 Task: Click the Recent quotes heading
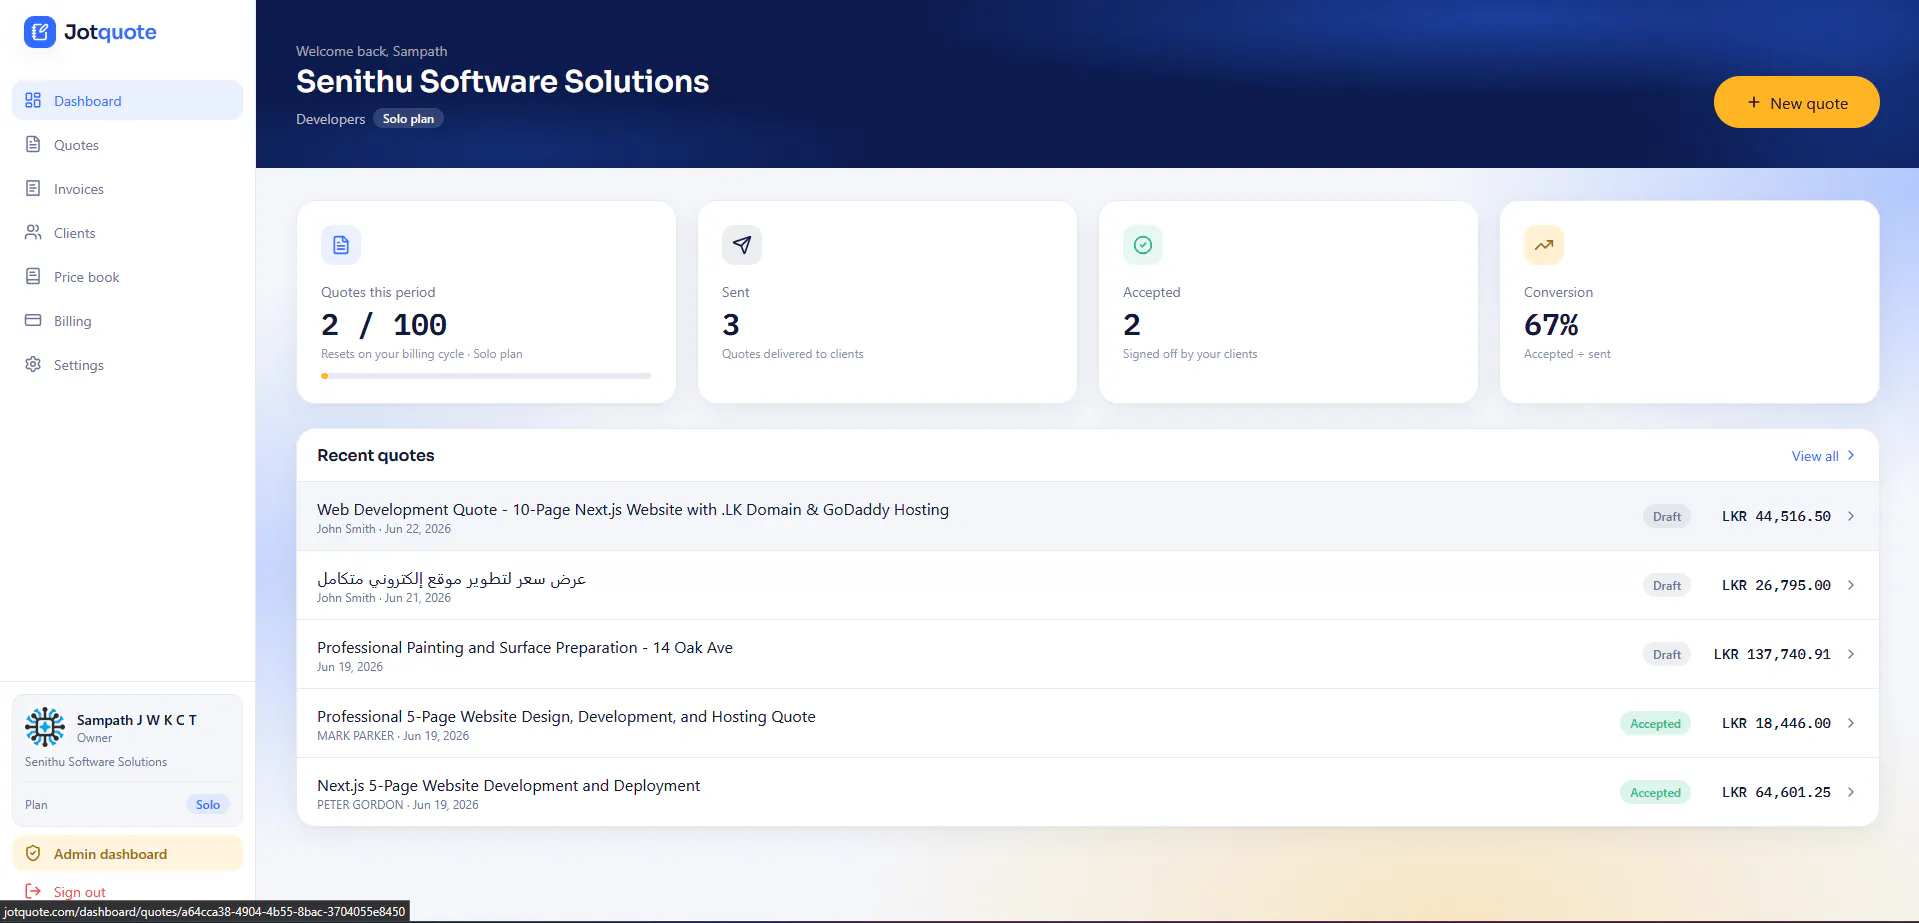coord(376,455)
